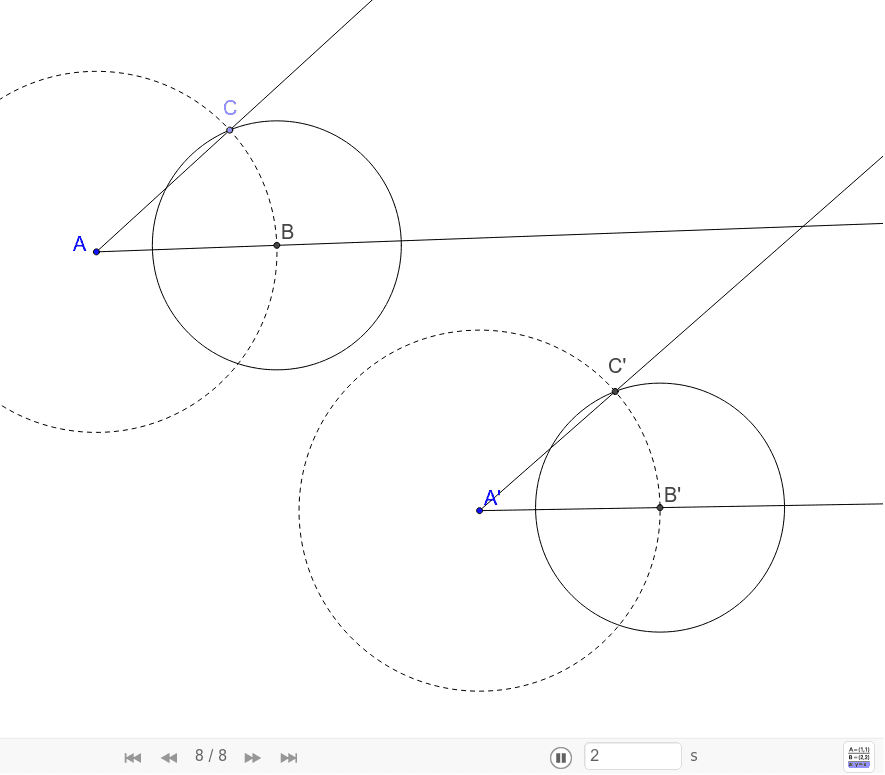The width and height of the screenshot is (885, 775).
Task: Select point A' in lower construction
Action: 479,510
